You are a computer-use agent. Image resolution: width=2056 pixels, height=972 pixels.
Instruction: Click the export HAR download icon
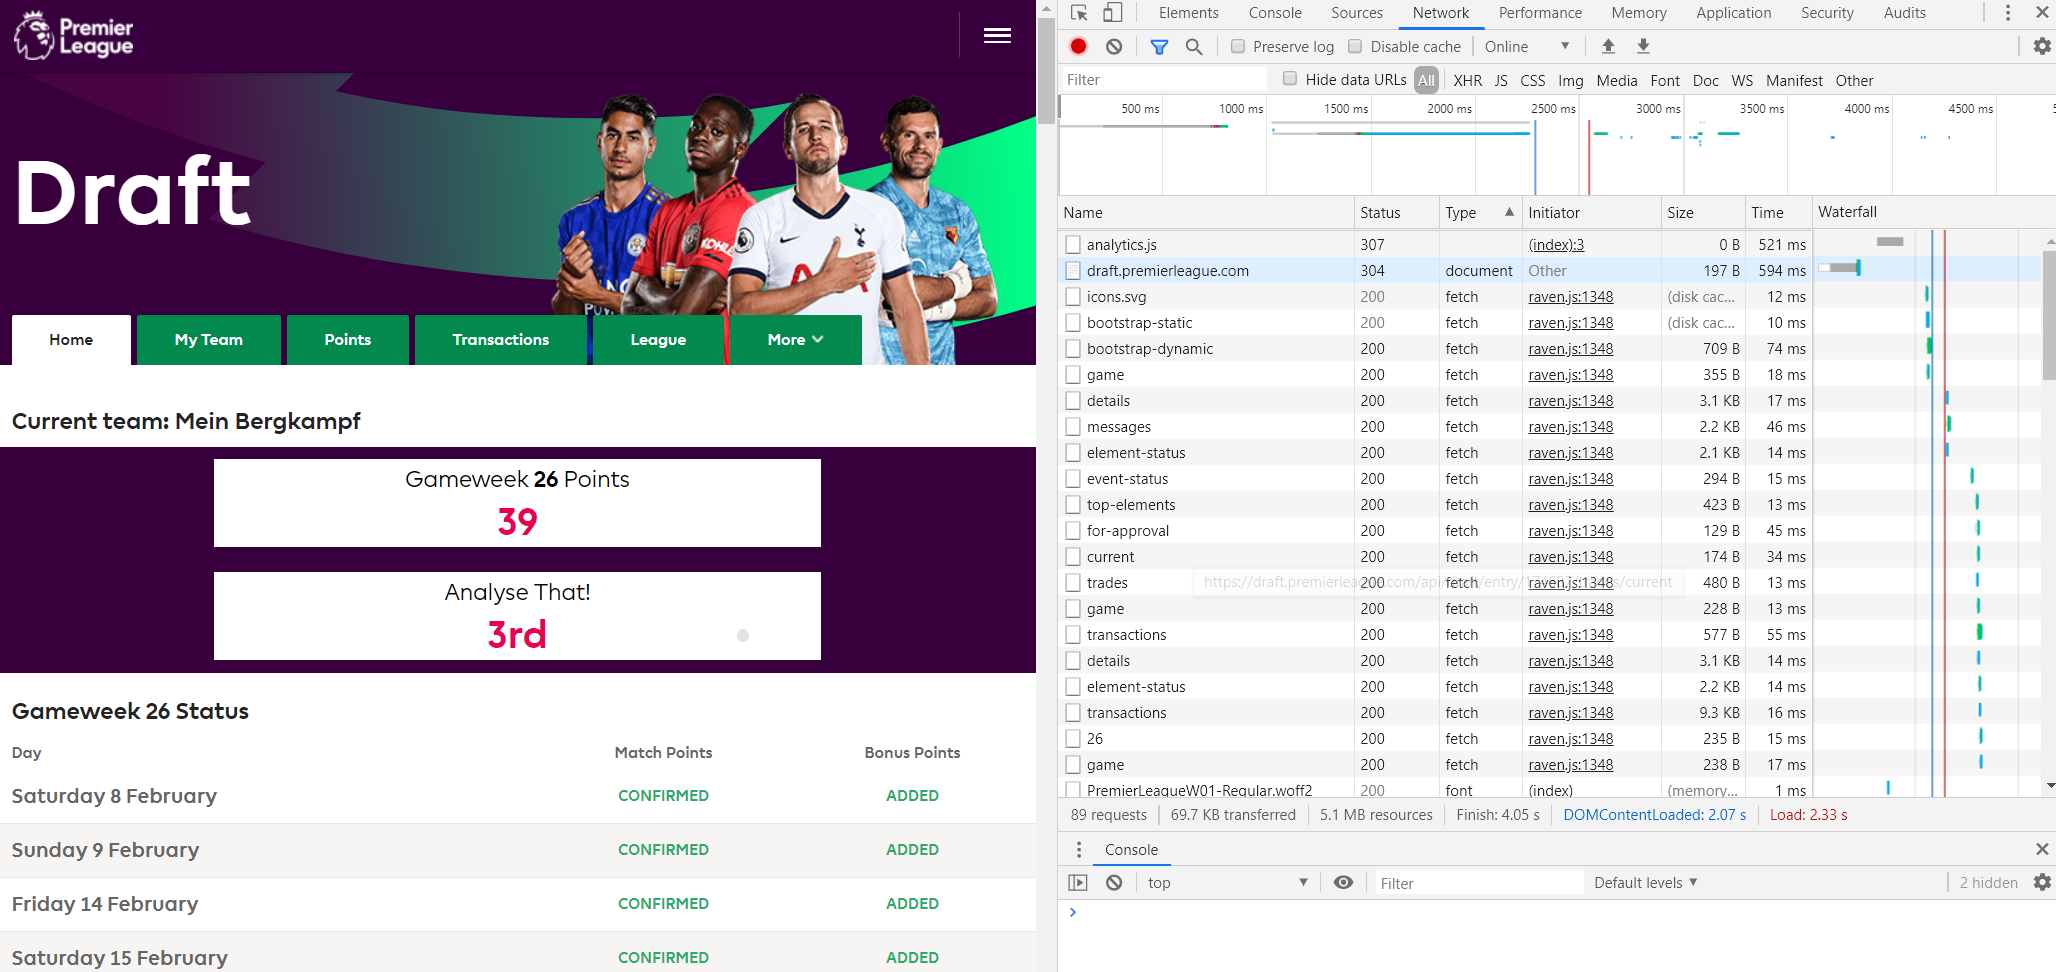click(x=1643, y=46)
